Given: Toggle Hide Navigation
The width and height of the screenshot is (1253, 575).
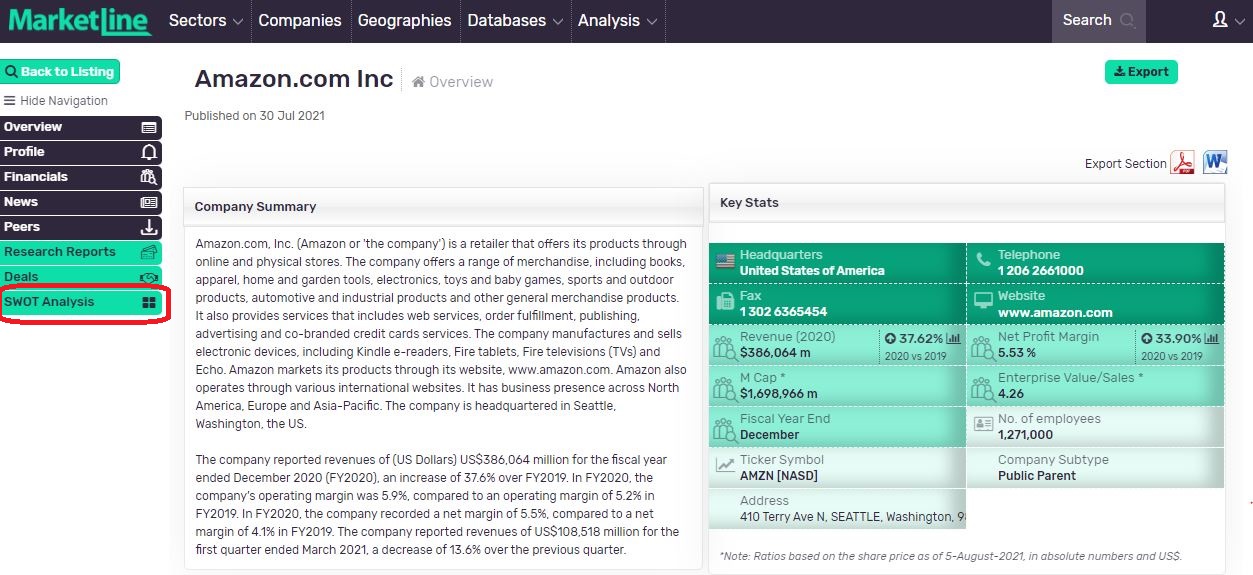Looking at the screenshot, I should (56, 101).
